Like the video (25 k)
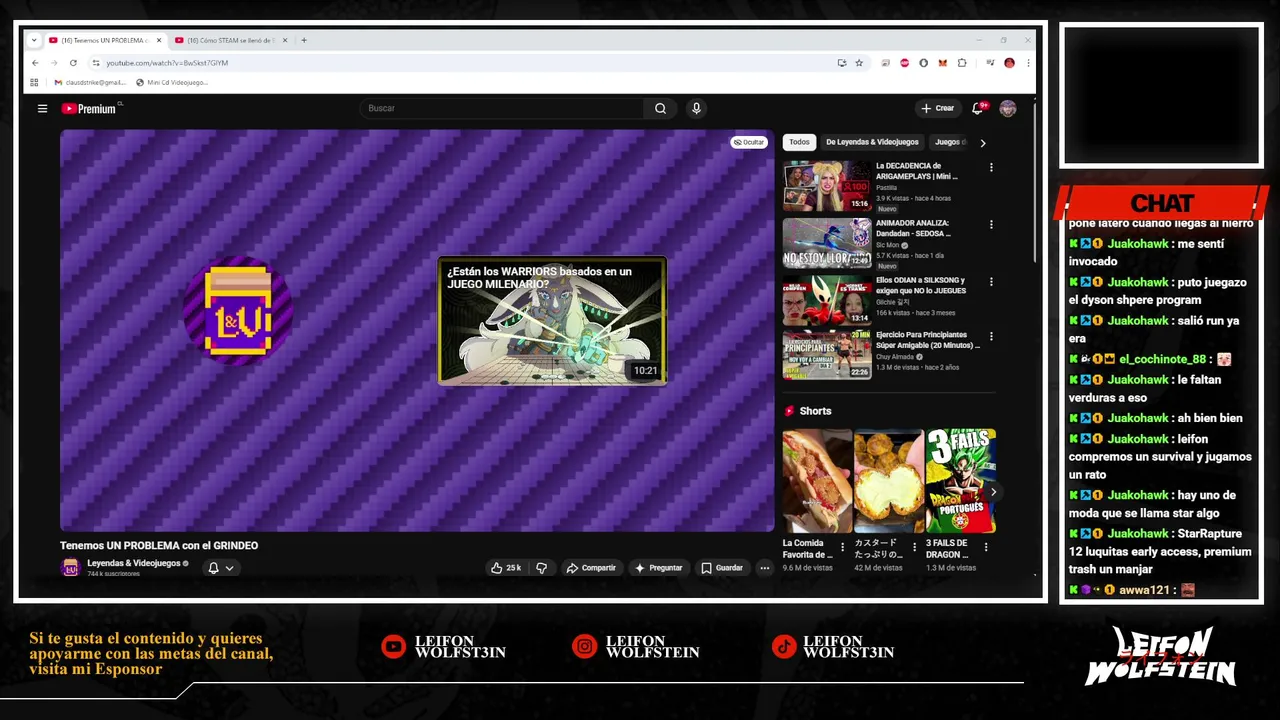The image size is (1280, 720). [x=505, y=568]
